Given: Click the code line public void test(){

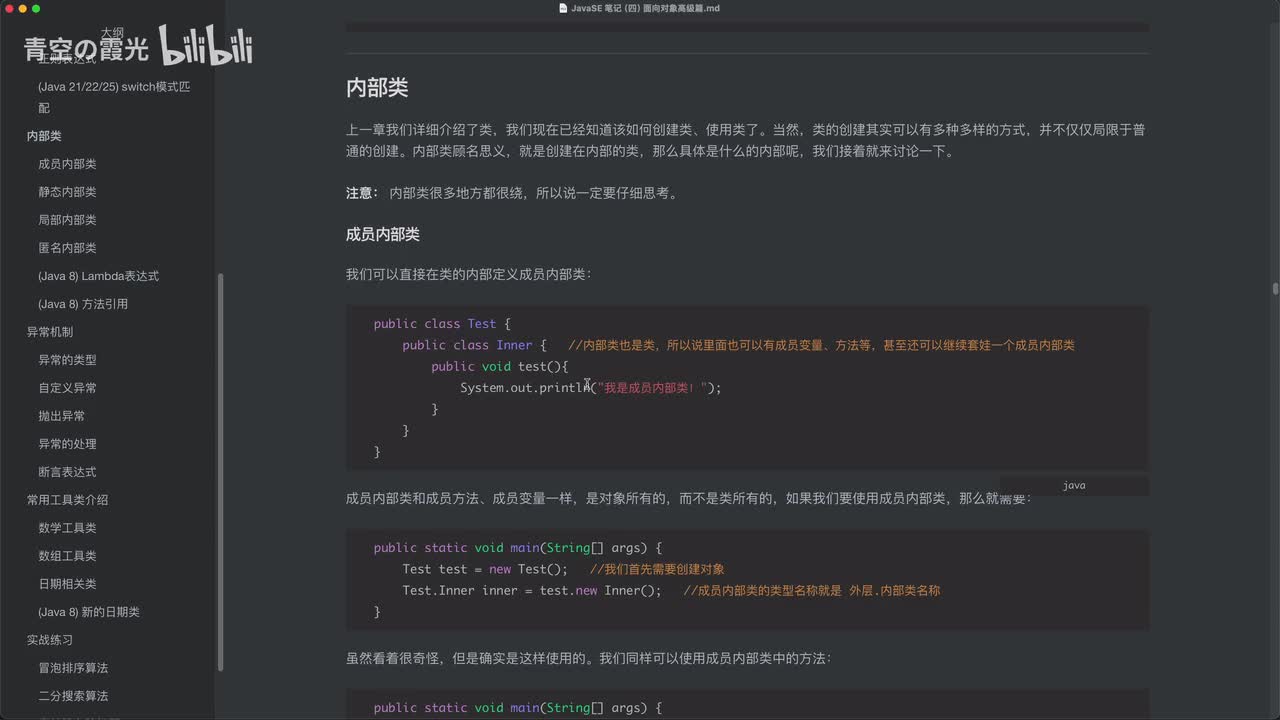Looking at the screenshot, I should click(499, 367).
